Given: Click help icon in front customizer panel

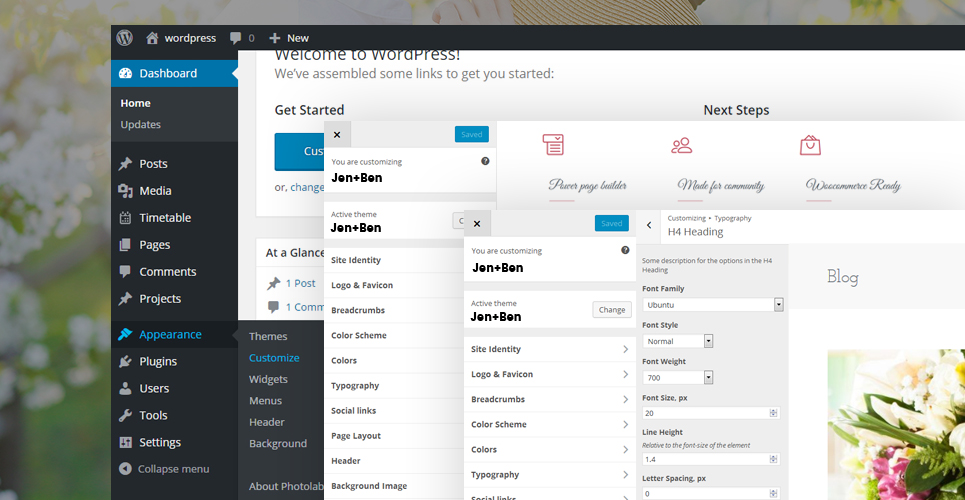Looking at the screenshot, I should (x=625, y=250).
